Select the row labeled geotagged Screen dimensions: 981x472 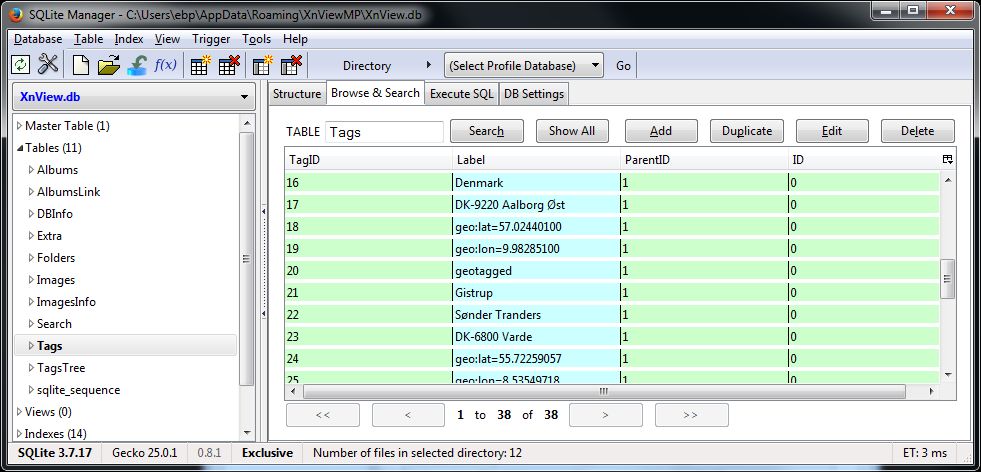click(x=612, y=271)
